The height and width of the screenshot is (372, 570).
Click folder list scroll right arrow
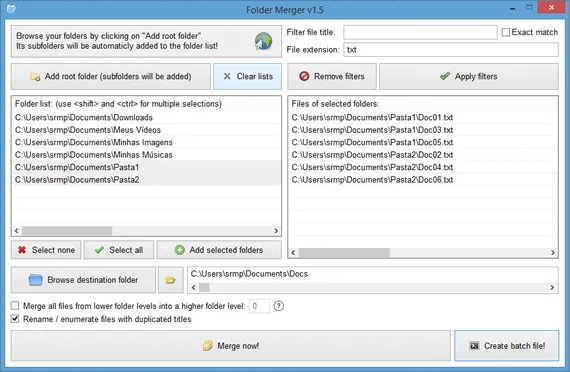click(x=276, y=231)
